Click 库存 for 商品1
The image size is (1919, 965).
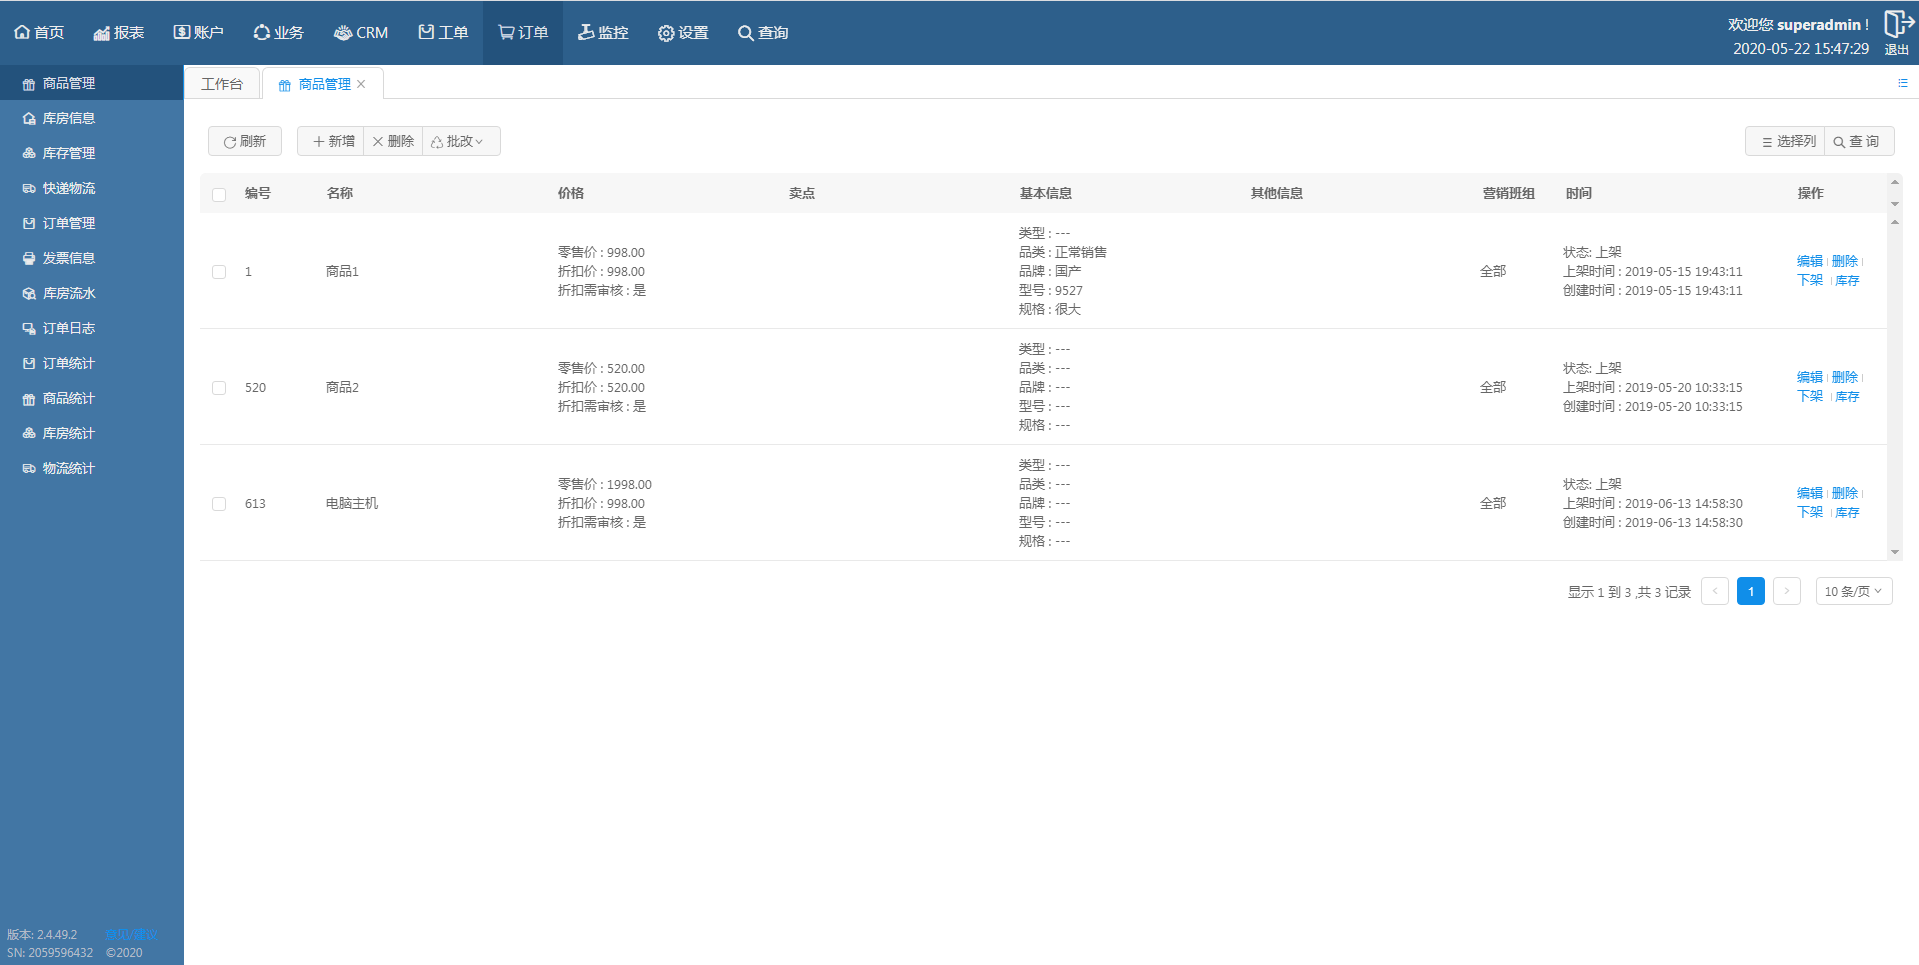point(1847,280)
